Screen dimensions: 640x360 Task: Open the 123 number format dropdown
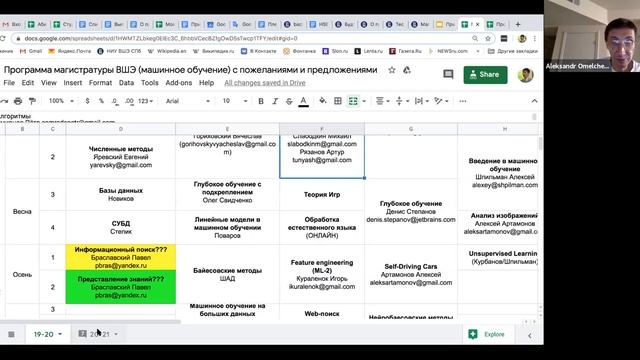(x=145, y=101)
